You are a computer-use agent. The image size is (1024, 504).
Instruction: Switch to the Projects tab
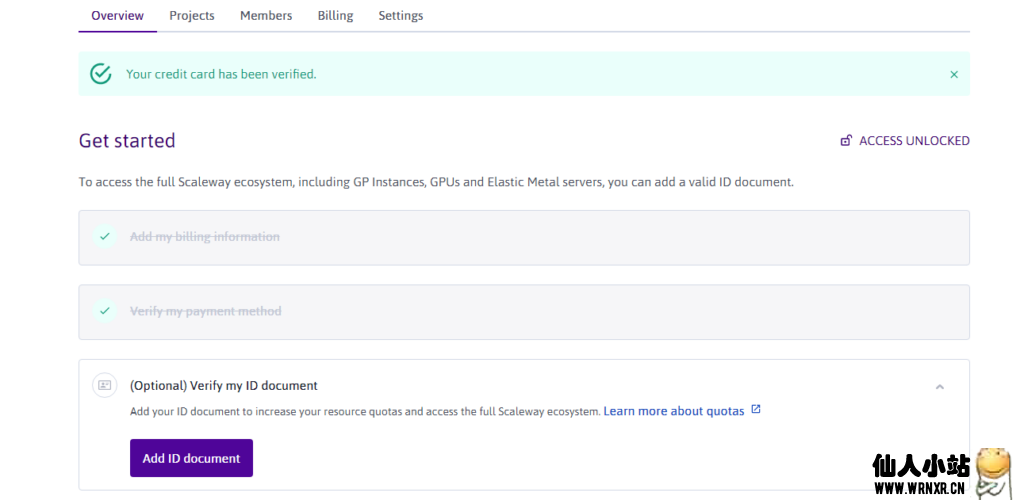(192, 16)
